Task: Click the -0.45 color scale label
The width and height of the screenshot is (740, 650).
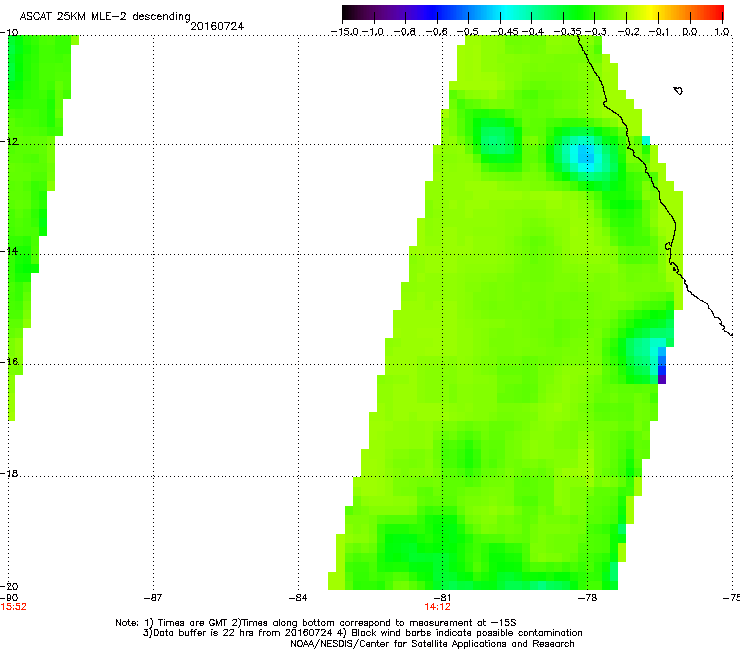Action: click(504, 32)
